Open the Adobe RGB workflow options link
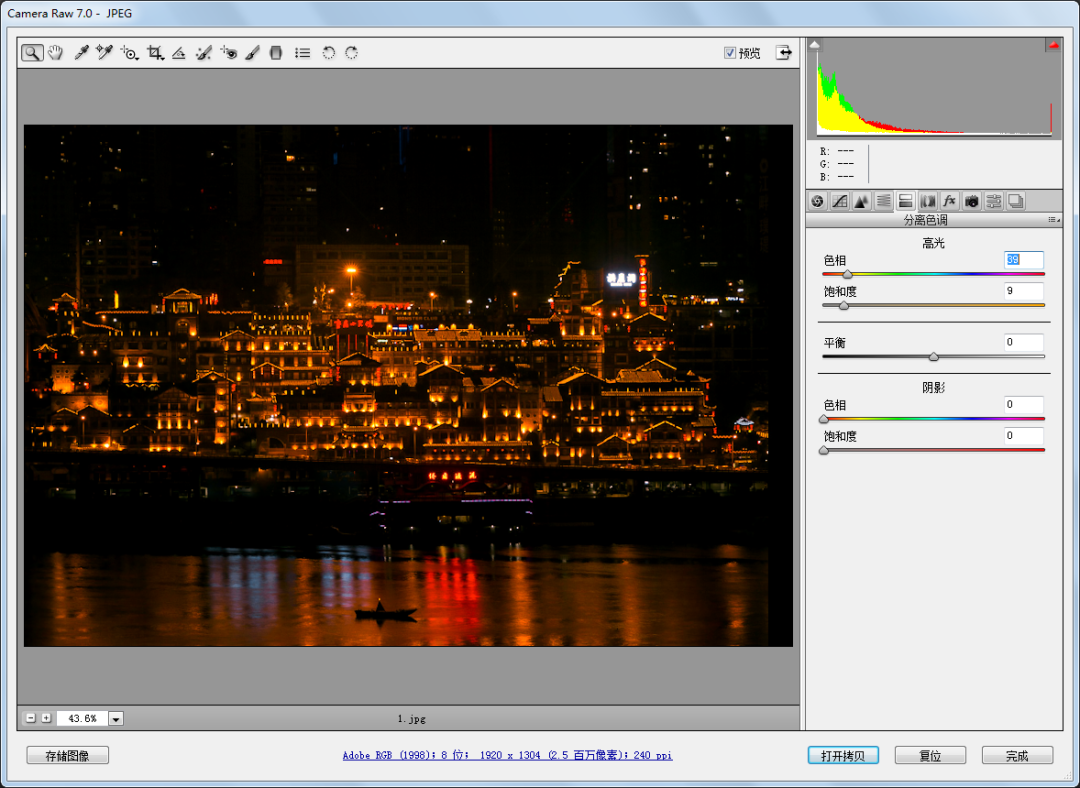This screenshot has width=1080, height=788. click(508, 755)
